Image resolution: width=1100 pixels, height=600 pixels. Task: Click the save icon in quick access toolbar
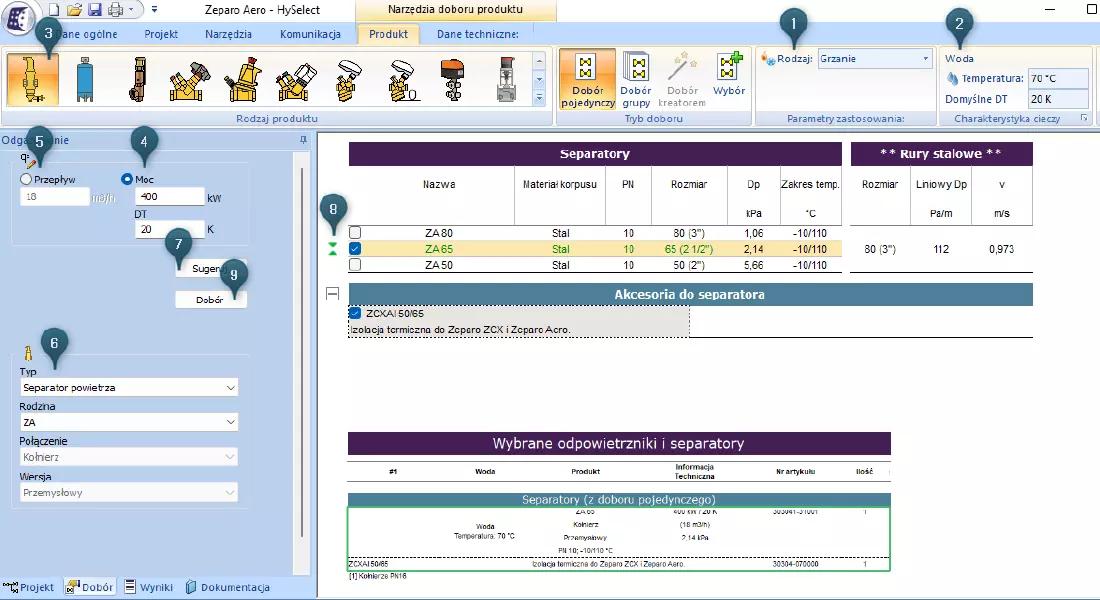95,9
